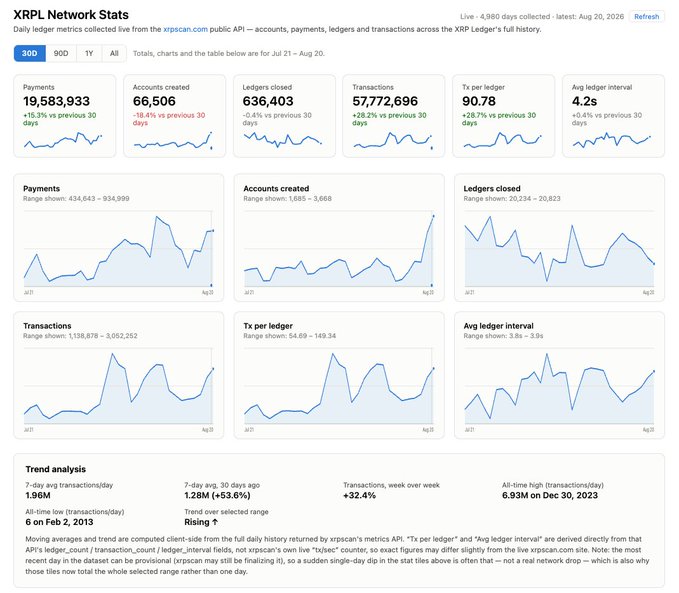Click the Rising trend indicator

point(201,522)
